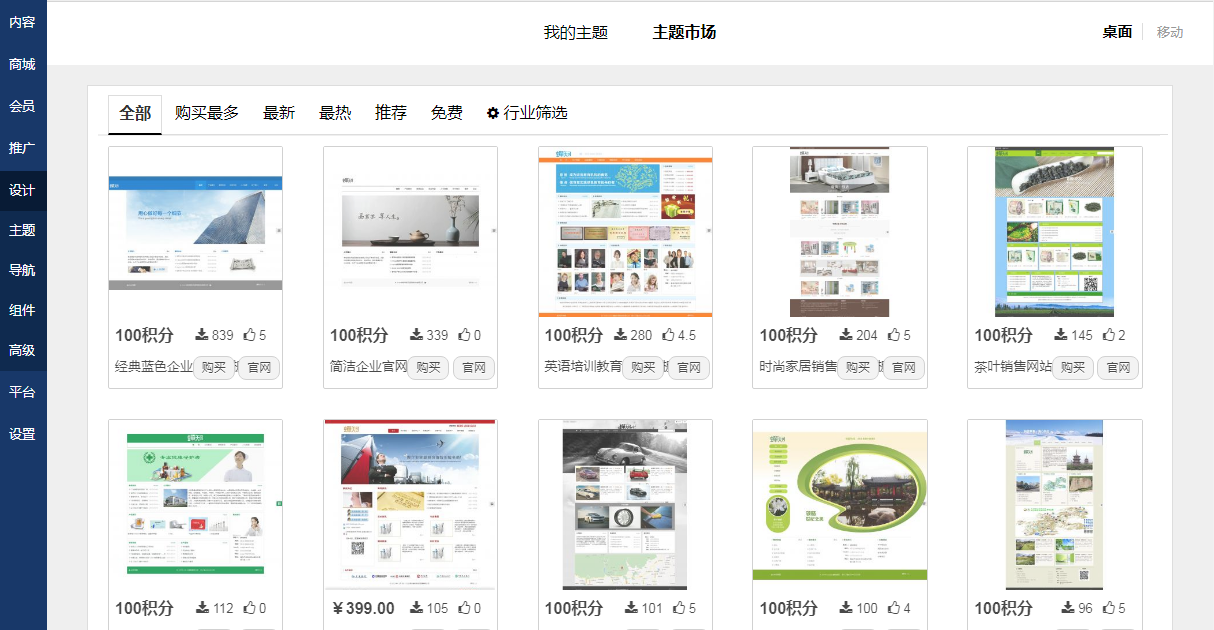
Task: Click download icon showing 280
Action: [x=620, y=335]
